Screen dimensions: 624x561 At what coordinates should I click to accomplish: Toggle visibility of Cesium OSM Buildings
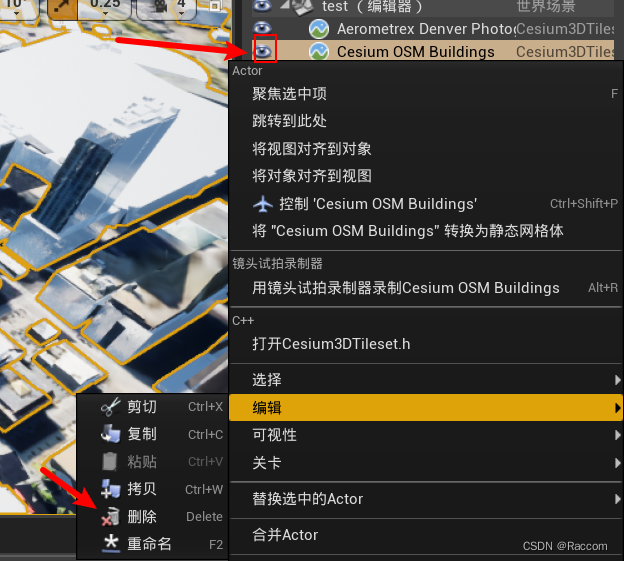coord(262,51)
